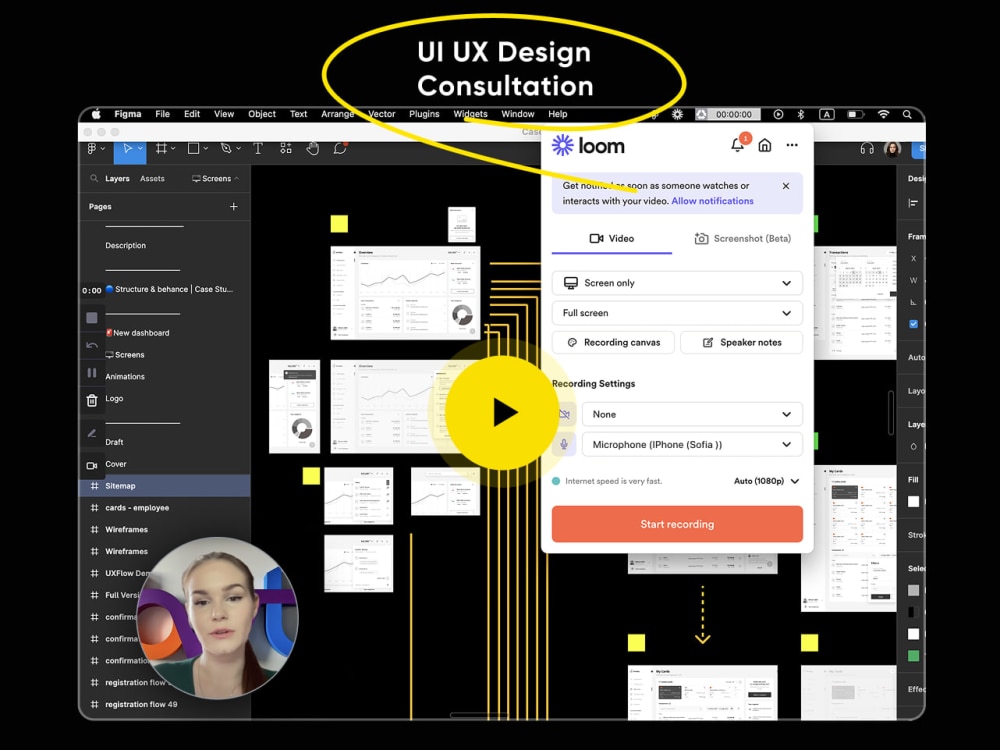Expand the Screens page selector
The width and height of the screenshot is (1000, 750).
[216, 179]
